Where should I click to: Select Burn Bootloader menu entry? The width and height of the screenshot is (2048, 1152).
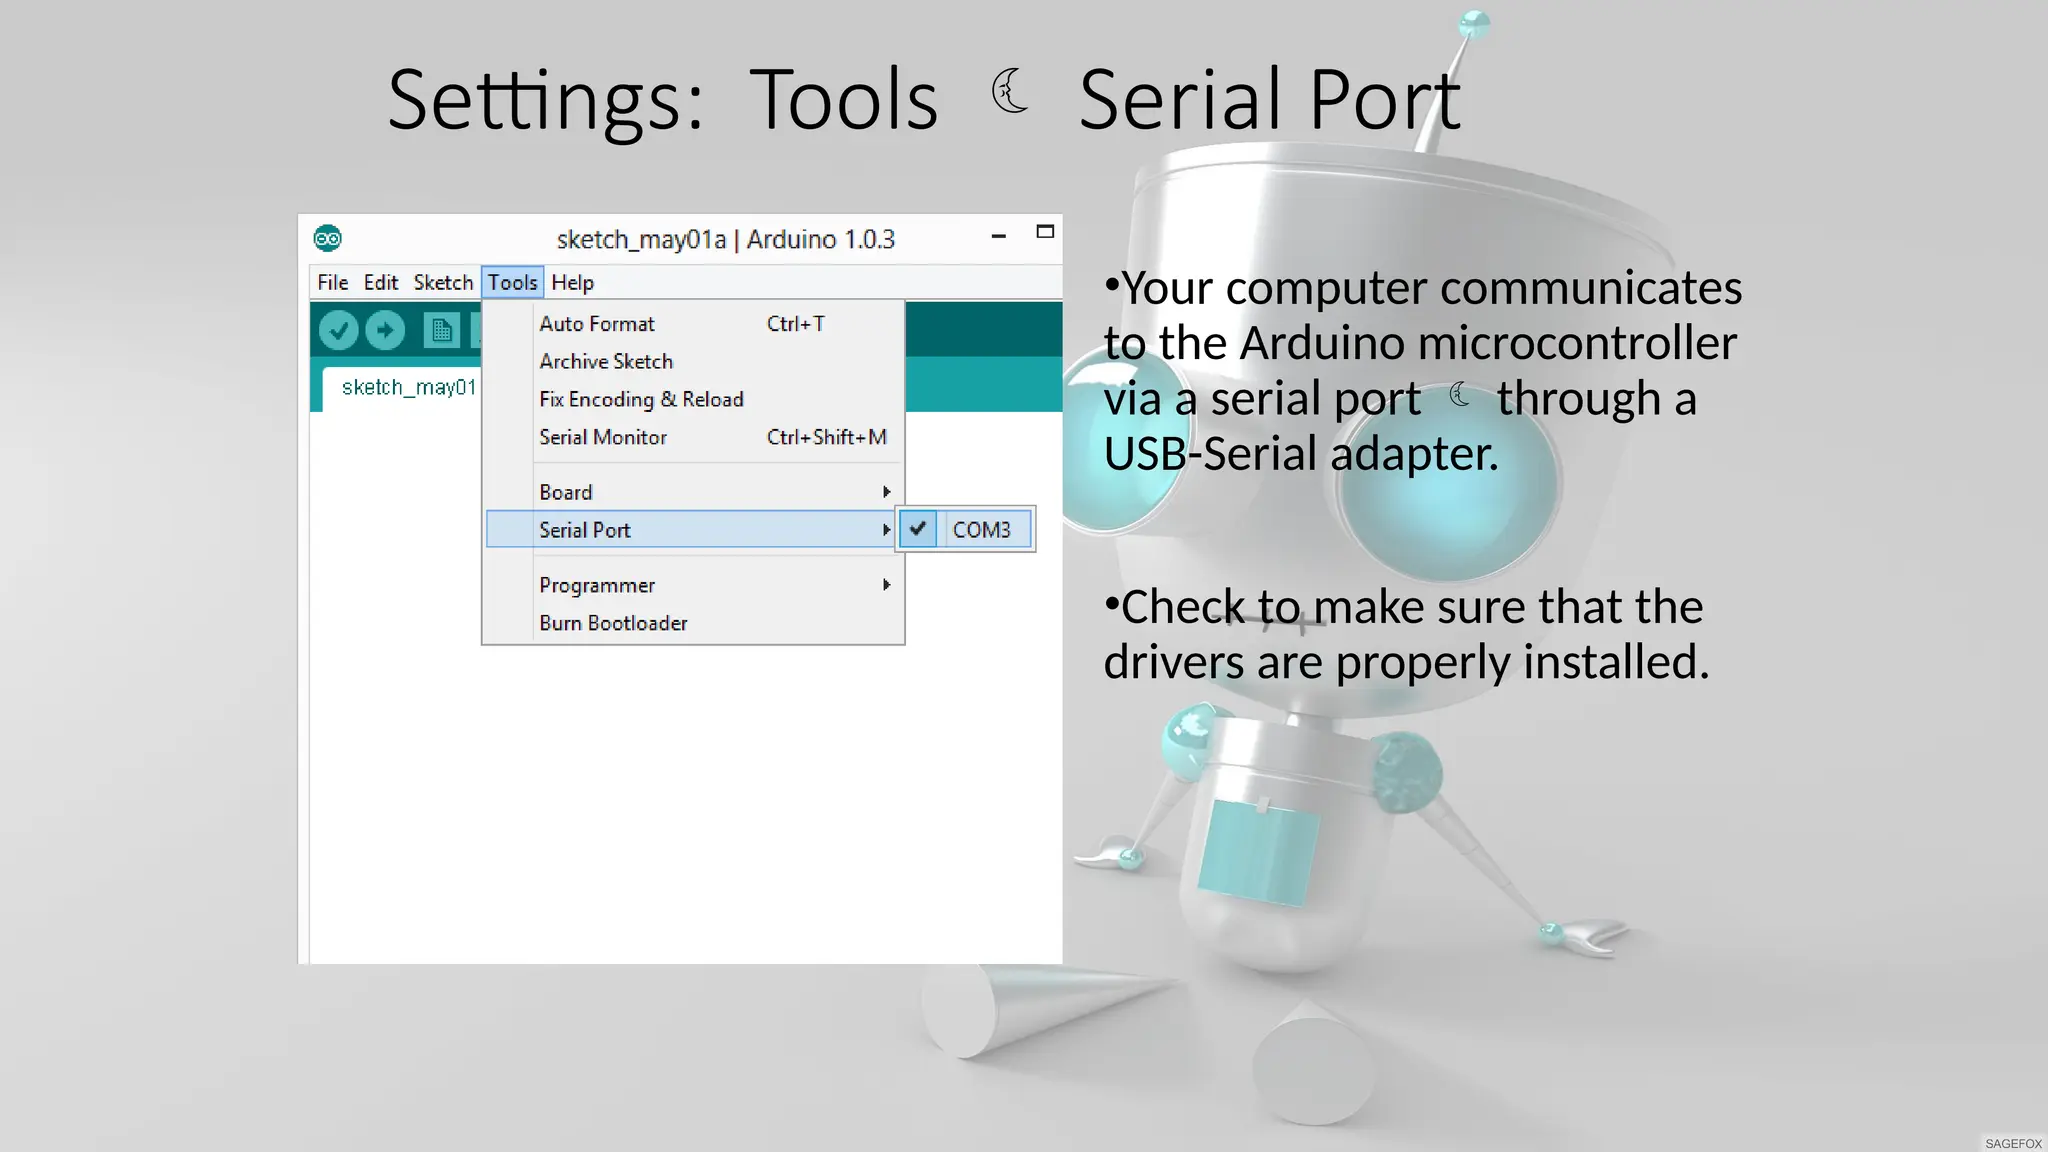pos(694,623)
